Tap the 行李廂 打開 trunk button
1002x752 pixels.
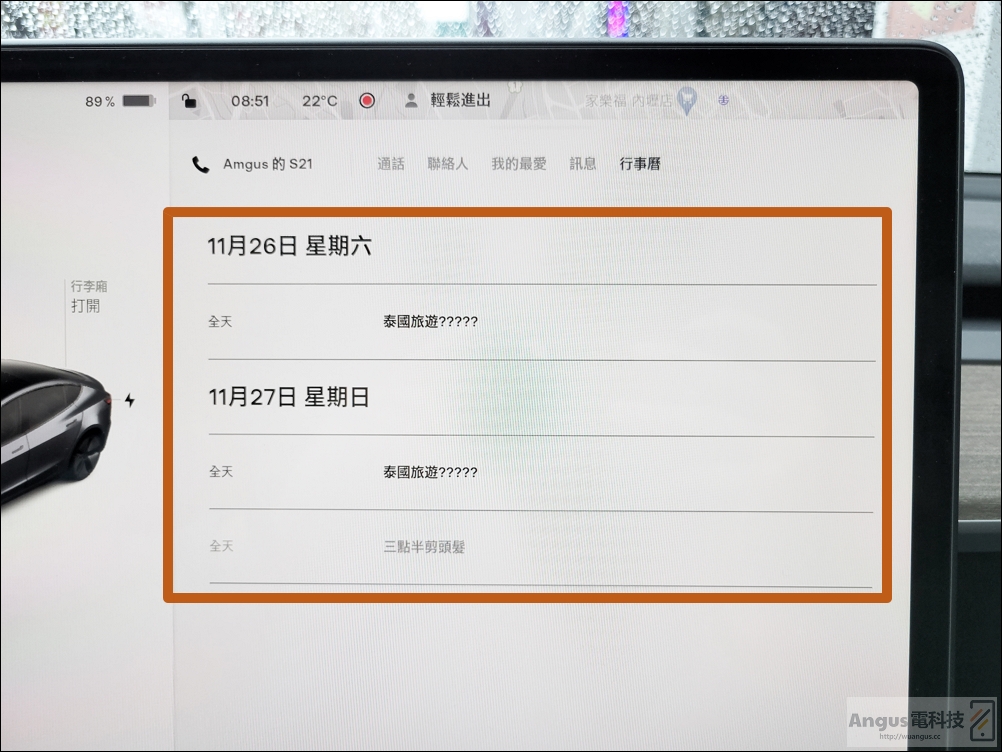(88, 296)
